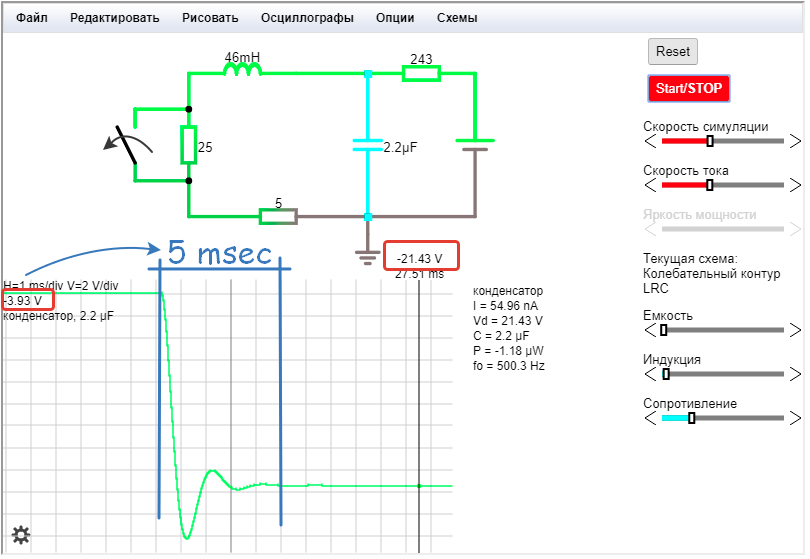The image size is (810, 559).
Task: Select the 46mH inductor component
Action: pos(242,71)
